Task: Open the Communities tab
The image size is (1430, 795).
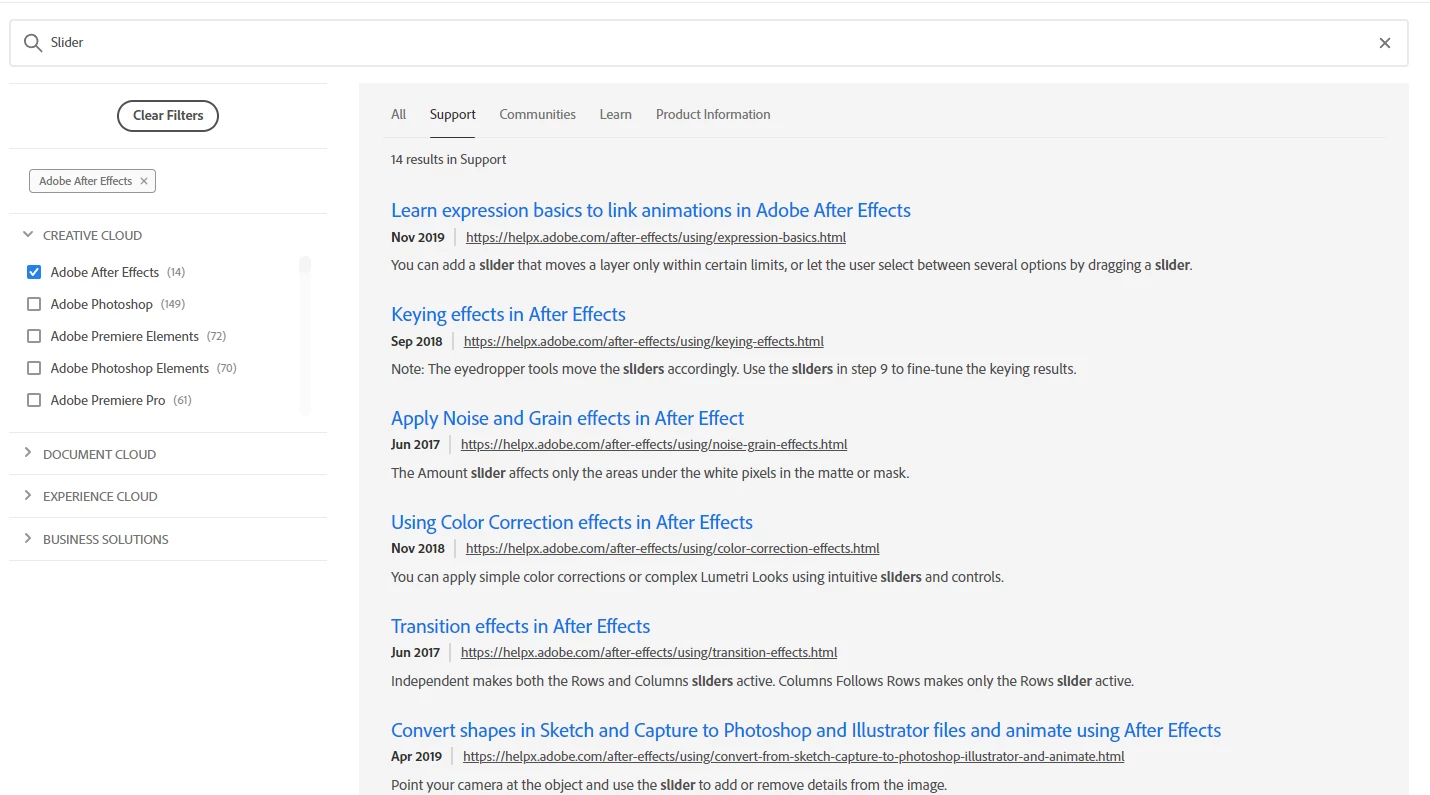Action: (537, 114)
